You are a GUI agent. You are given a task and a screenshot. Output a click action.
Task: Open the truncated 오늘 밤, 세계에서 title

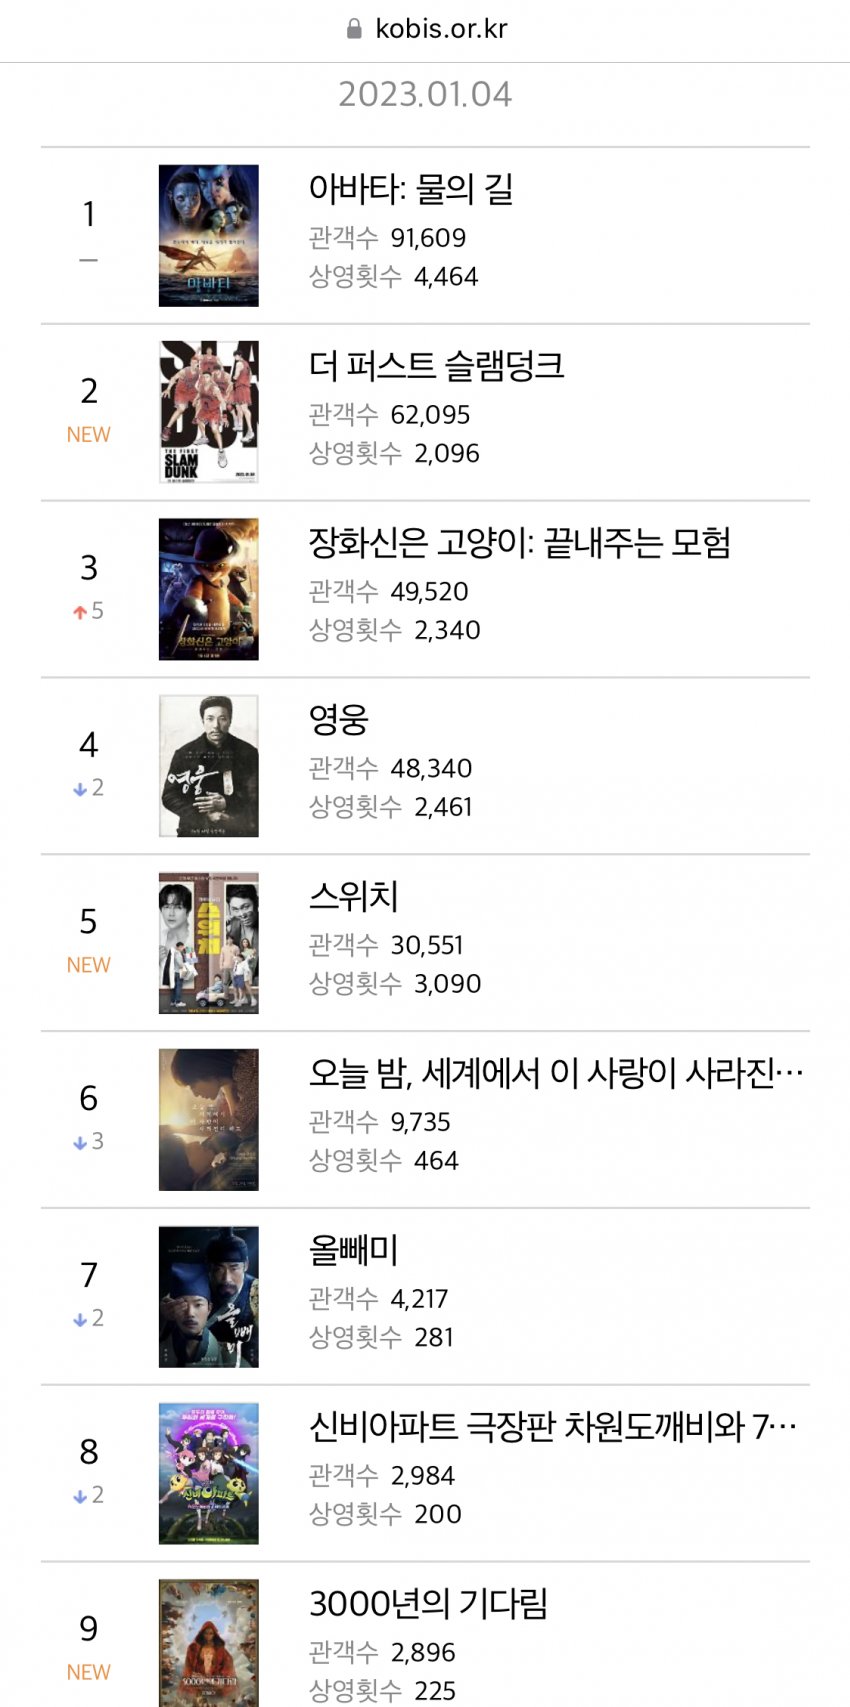click(x=555, y=1073)
